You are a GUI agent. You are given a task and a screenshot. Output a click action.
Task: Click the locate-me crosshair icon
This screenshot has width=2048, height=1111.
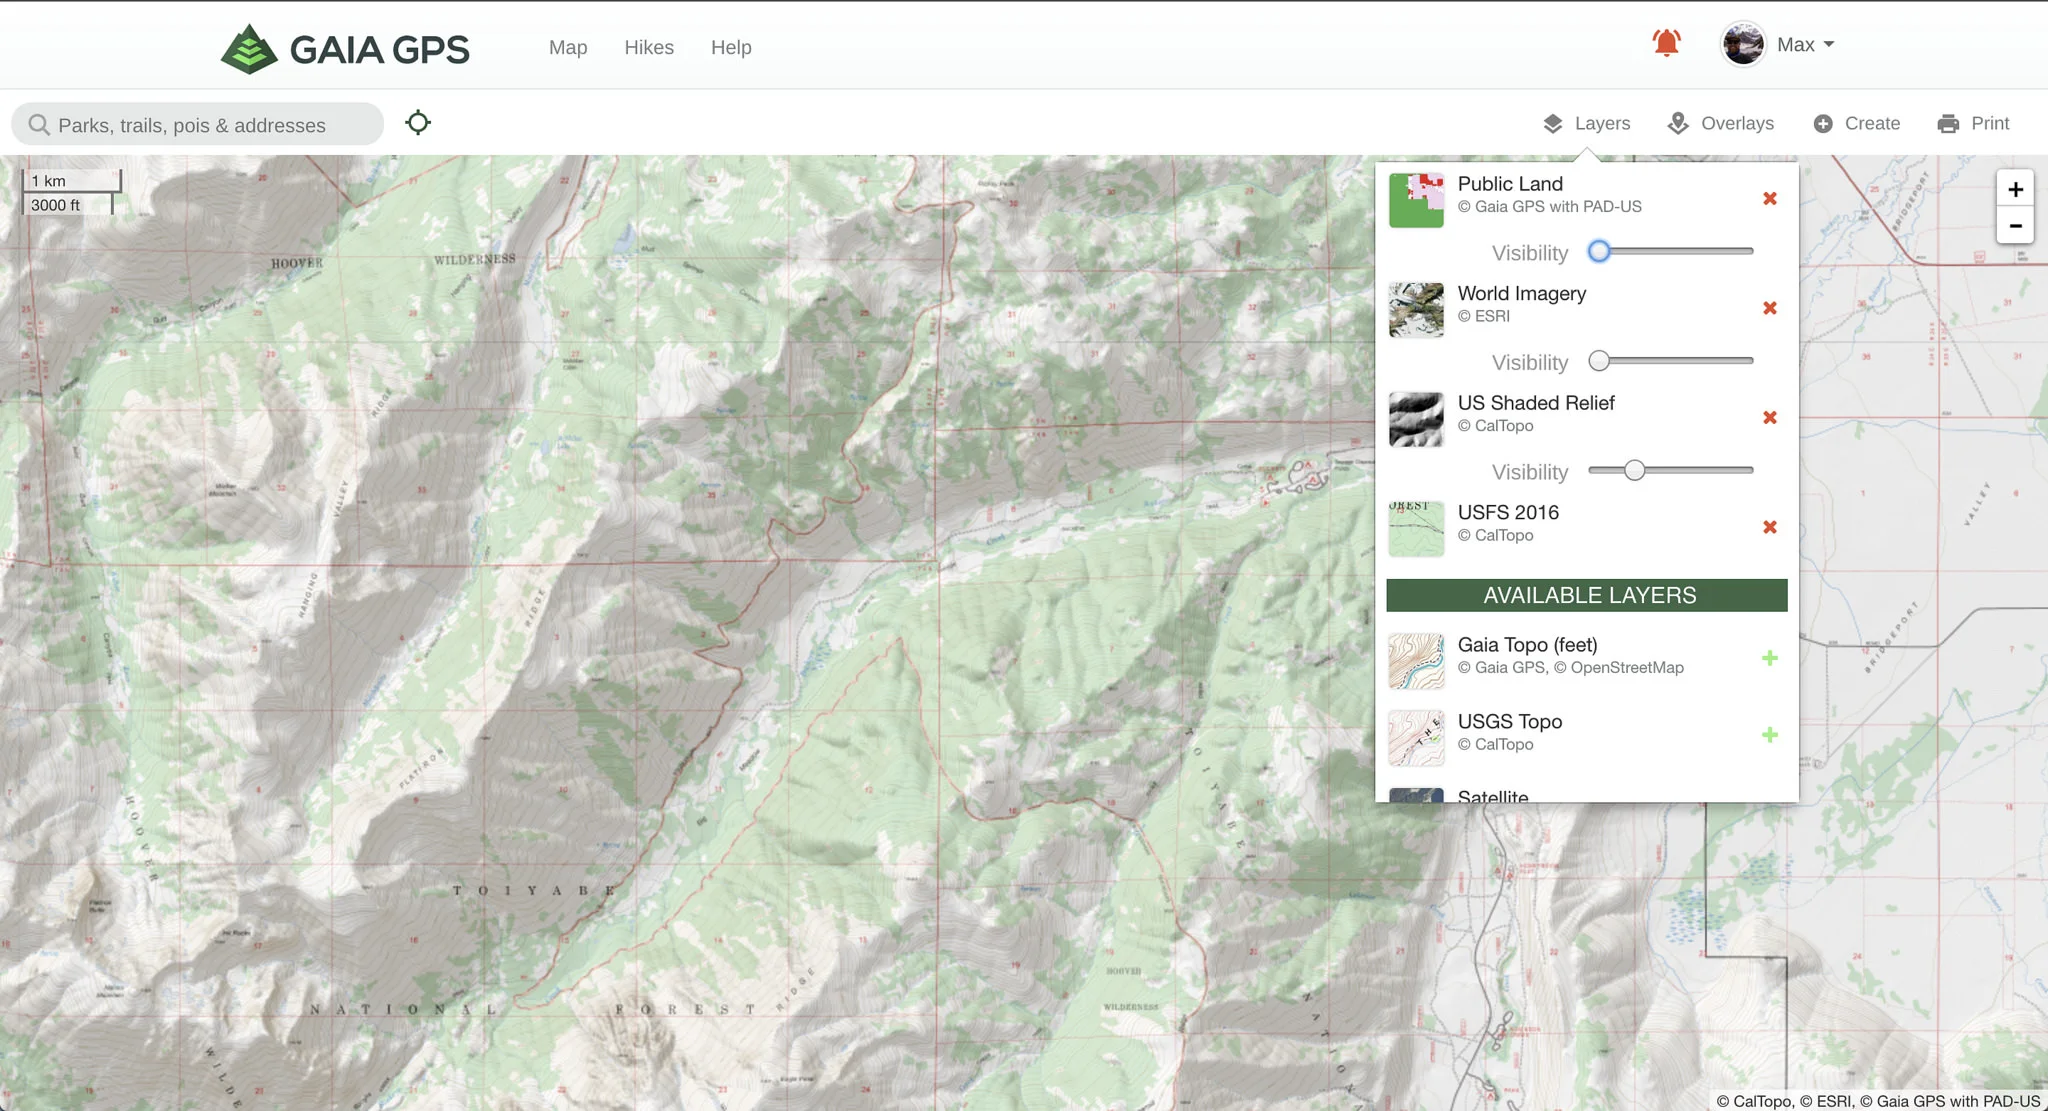pos(418,123)
